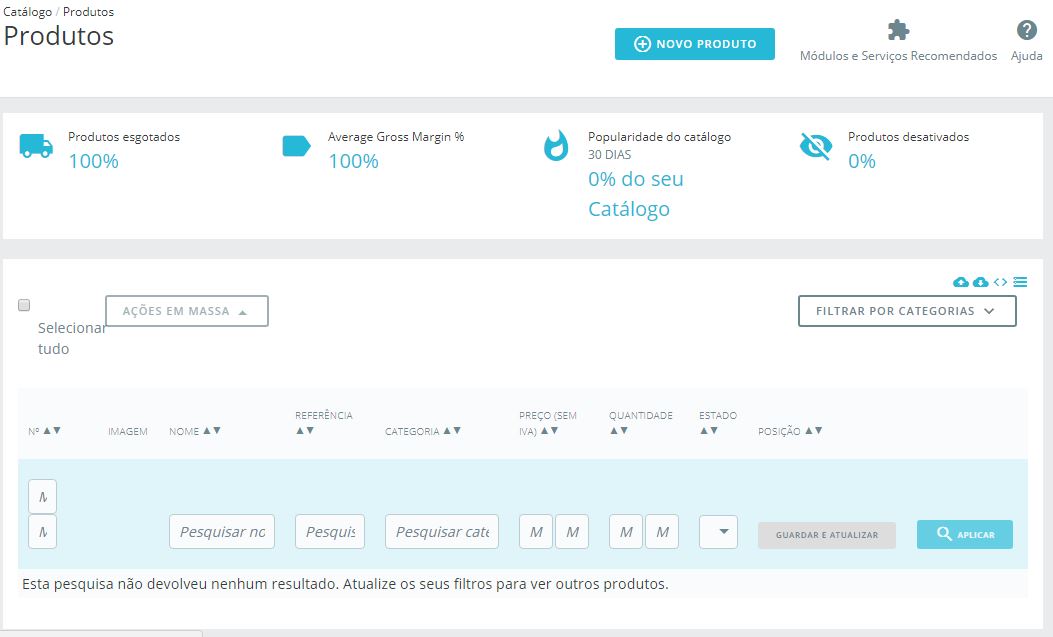Sort Quantidade column descending with down arrow
Viewport: 1053px width, 637px height.
click(623, 430)
